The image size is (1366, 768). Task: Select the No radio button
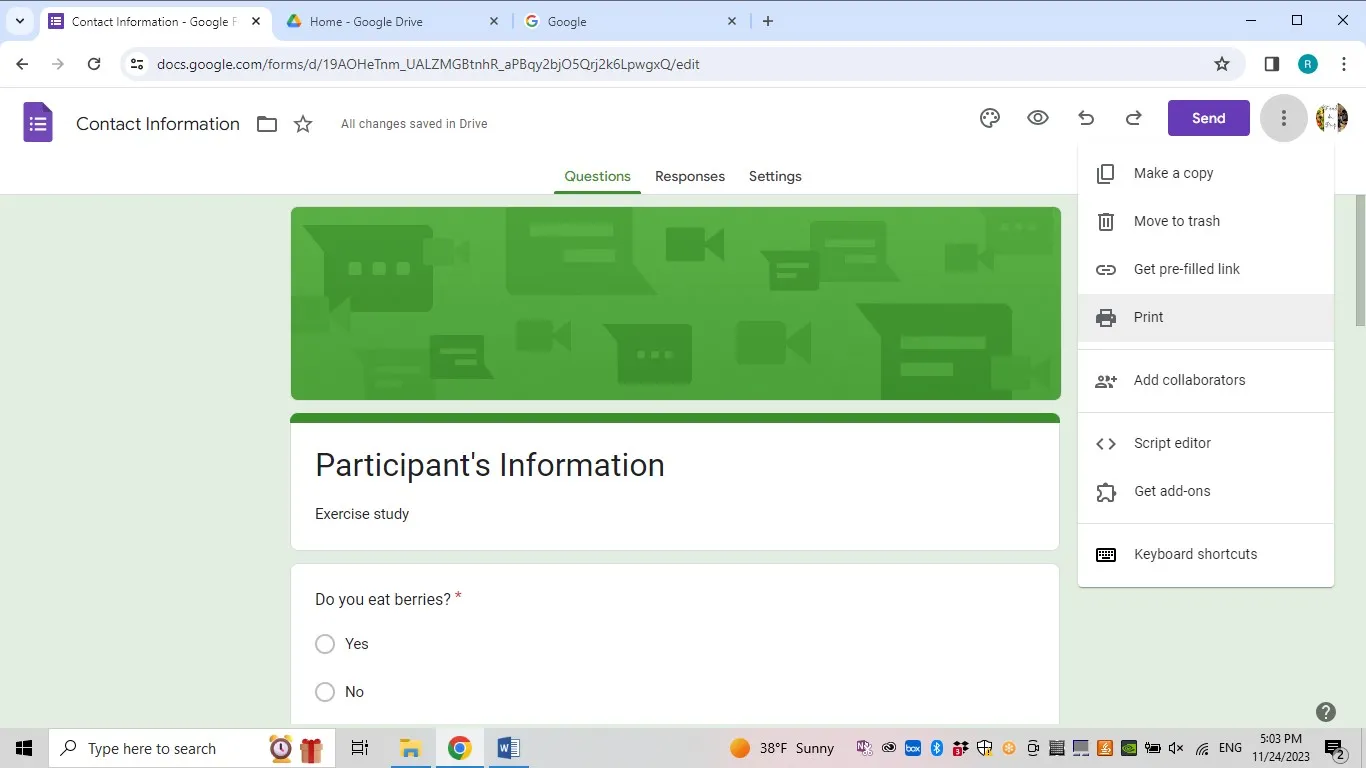(x=324, y=691)
